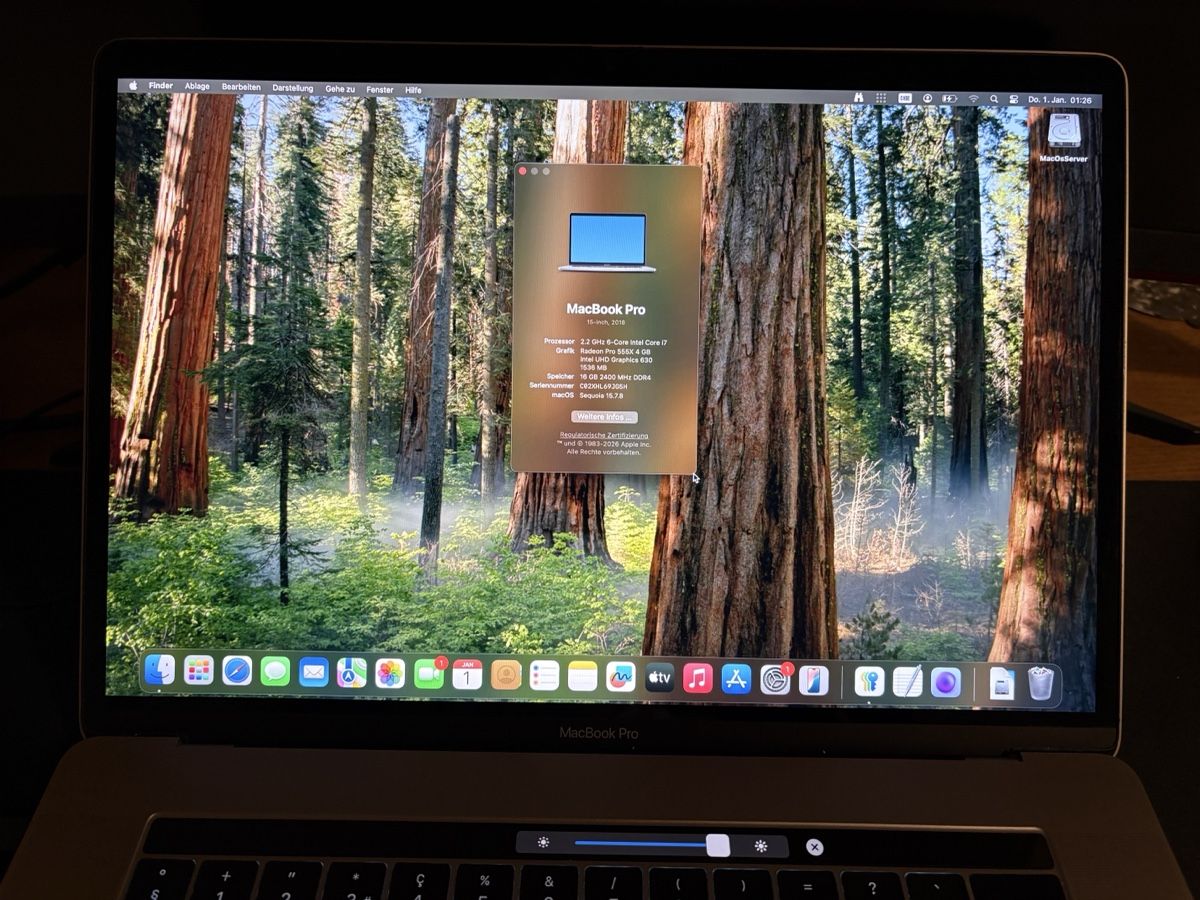The image size is (1200, 900).
Task: Launch Maps from the Dock
Action: point(352,672)
